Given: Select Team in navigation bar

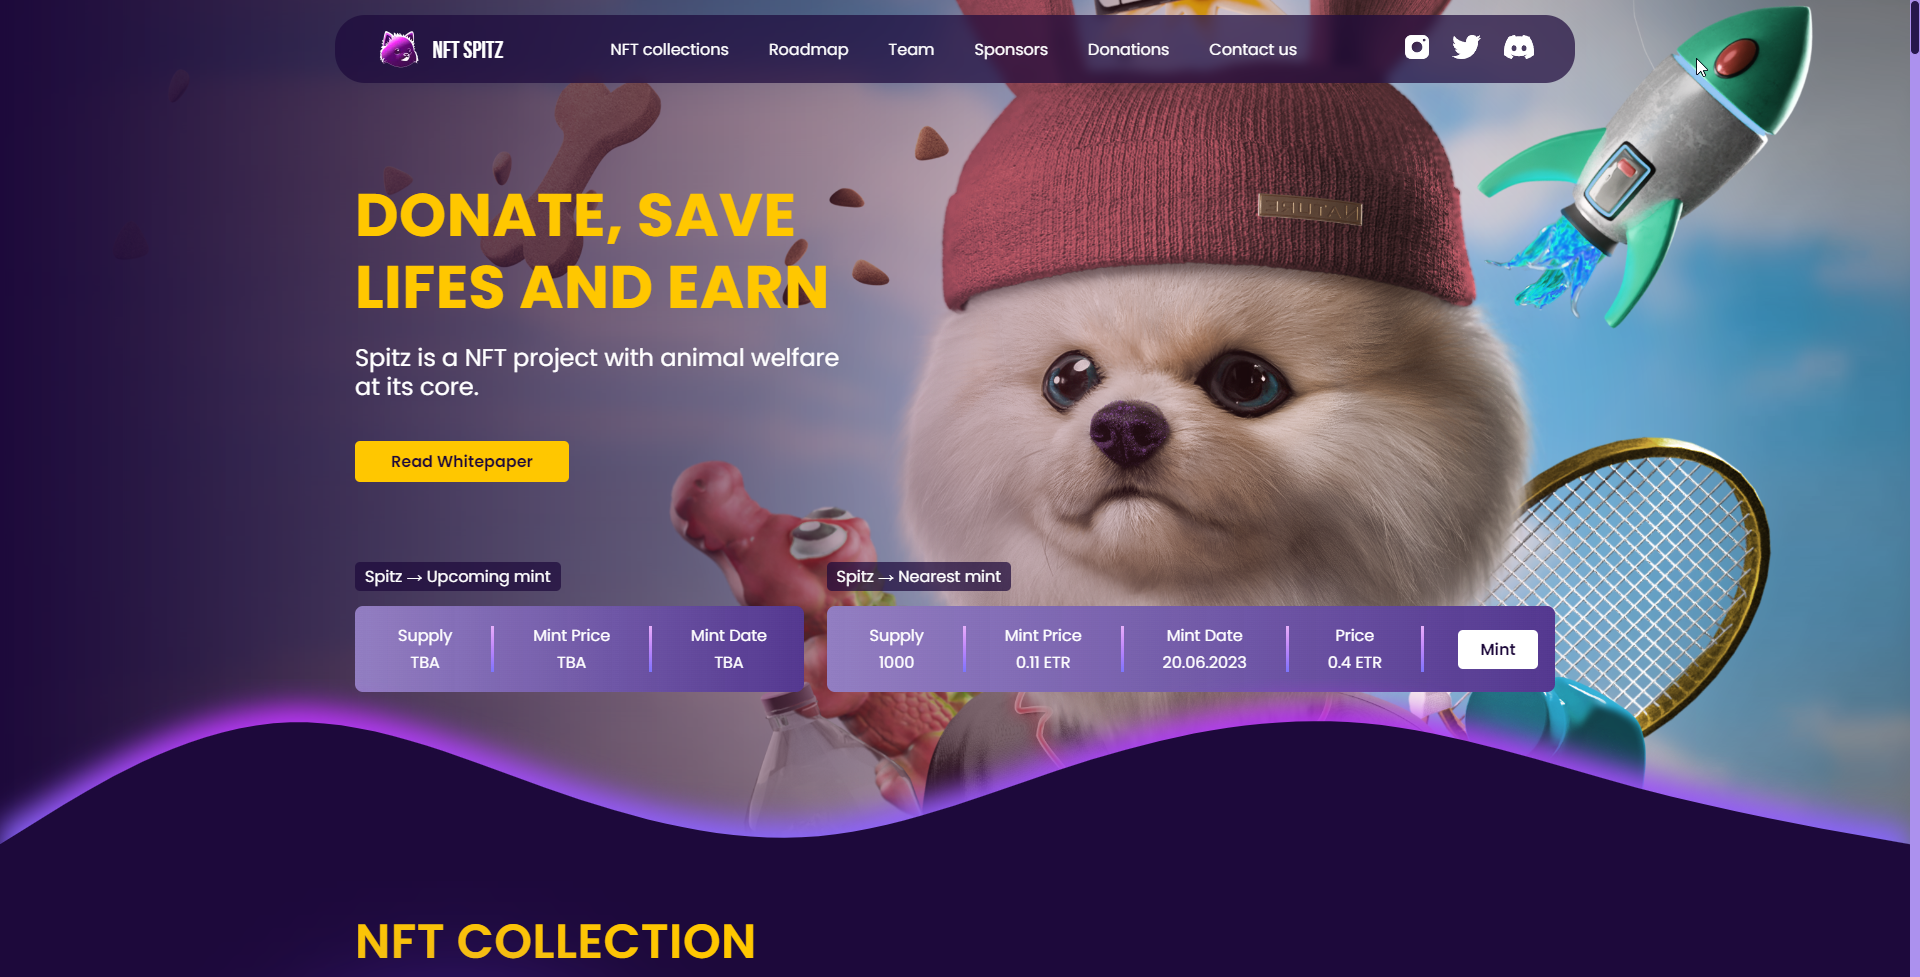Looking at the screenshot, I should click(911, 49).
